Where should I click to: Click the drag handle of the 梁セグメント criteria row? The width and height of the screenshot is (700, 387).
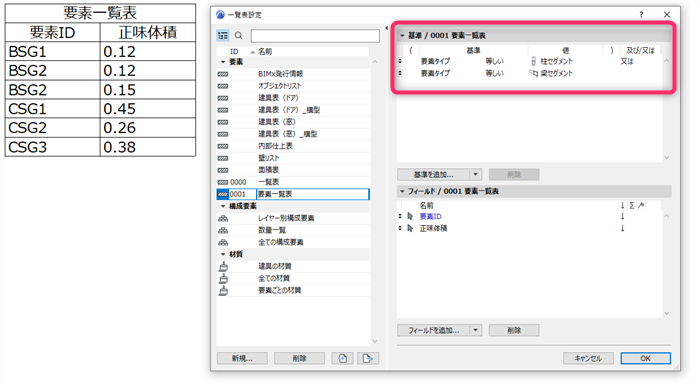(400, 73)
